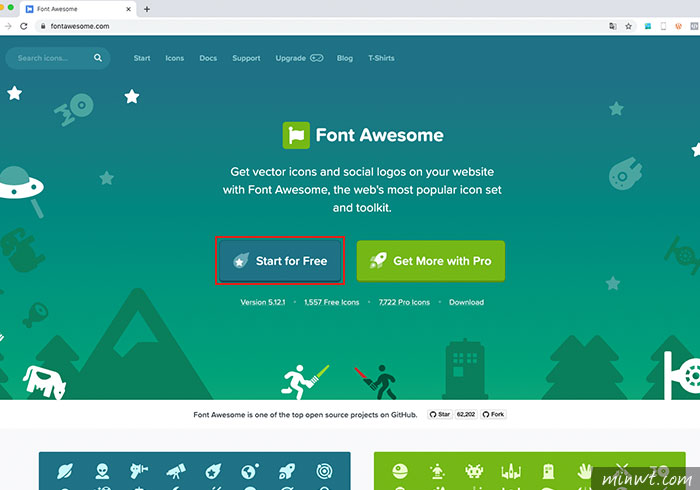Click the fontawesome.com address bar URL

coord(80,26)
